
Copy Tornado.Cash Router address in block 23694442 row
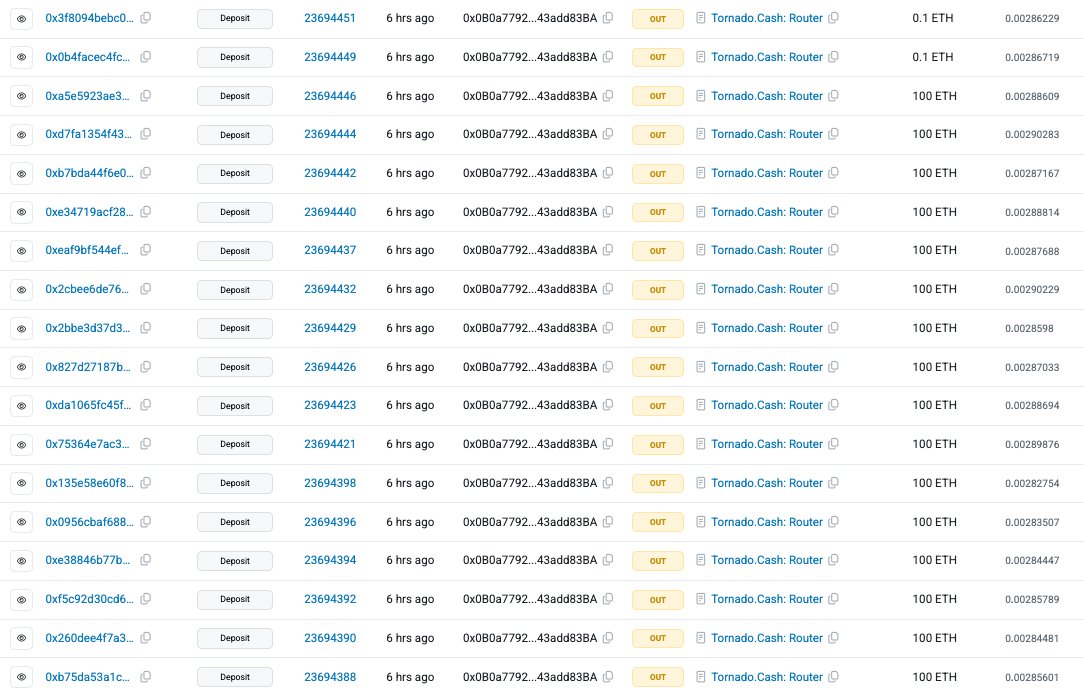(834, 173)
